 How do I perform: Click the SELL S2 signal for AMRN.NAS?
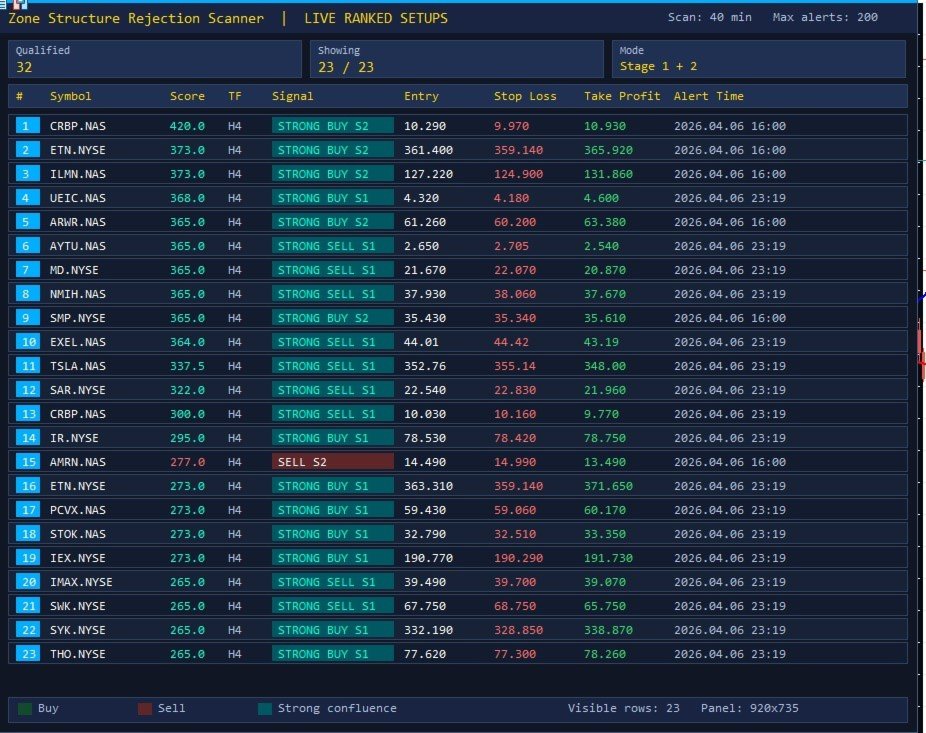click(x=332, y=462)
